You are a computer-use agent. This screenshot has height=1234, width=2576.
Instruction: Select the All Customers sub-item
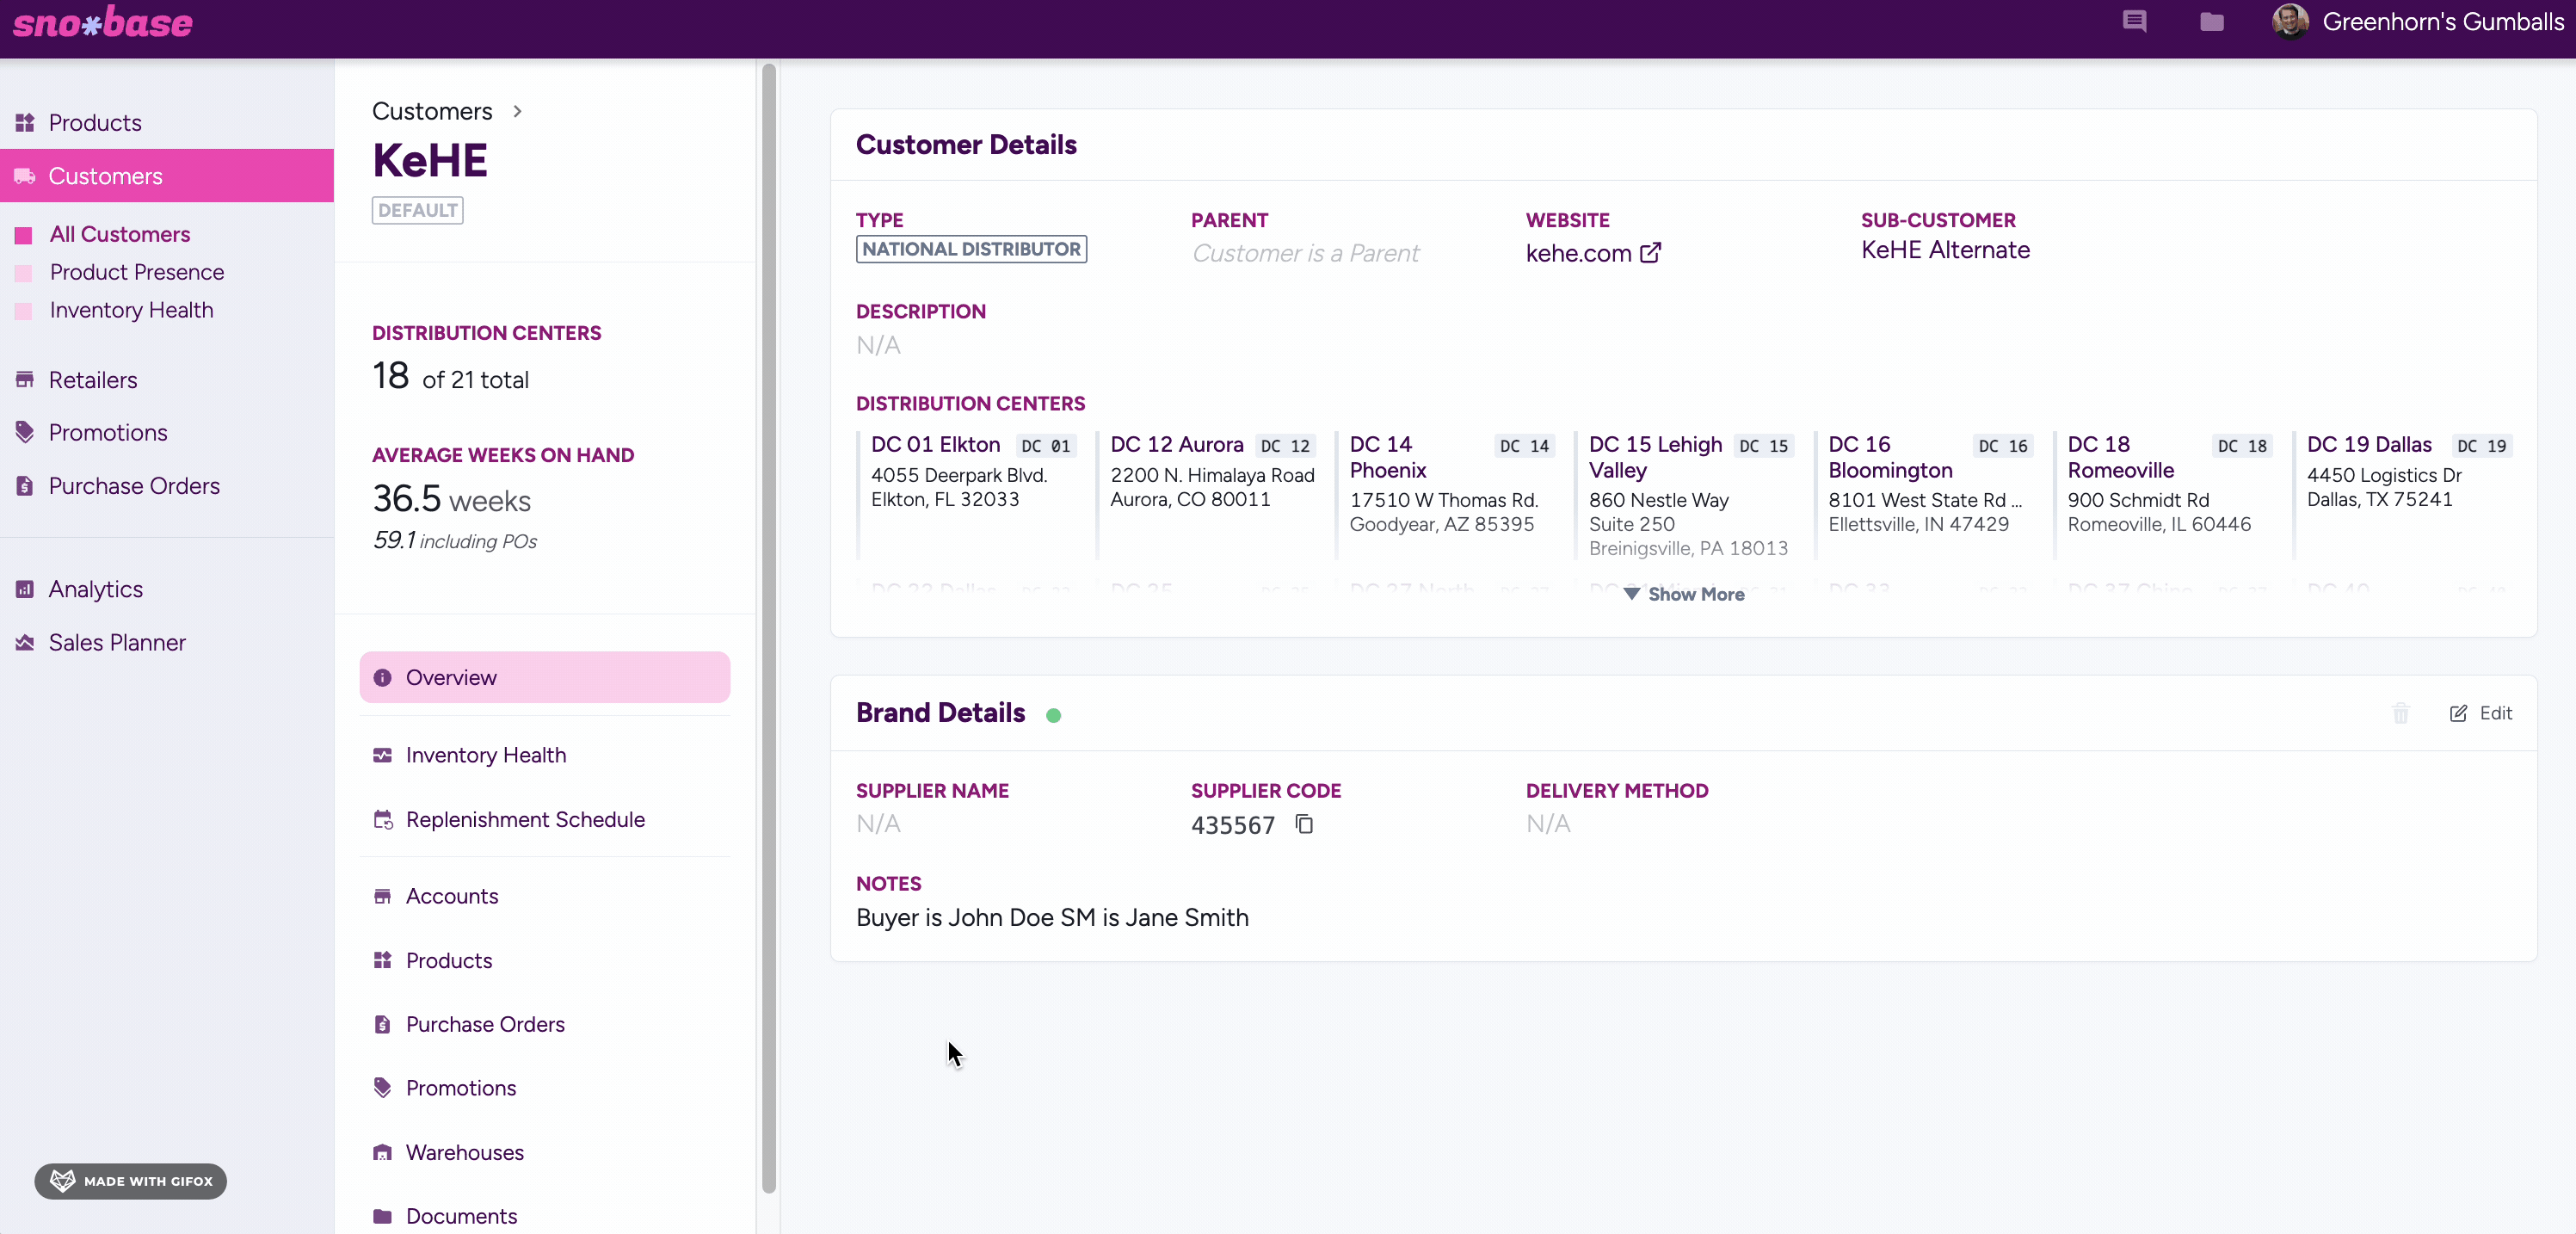pos(119,234)
